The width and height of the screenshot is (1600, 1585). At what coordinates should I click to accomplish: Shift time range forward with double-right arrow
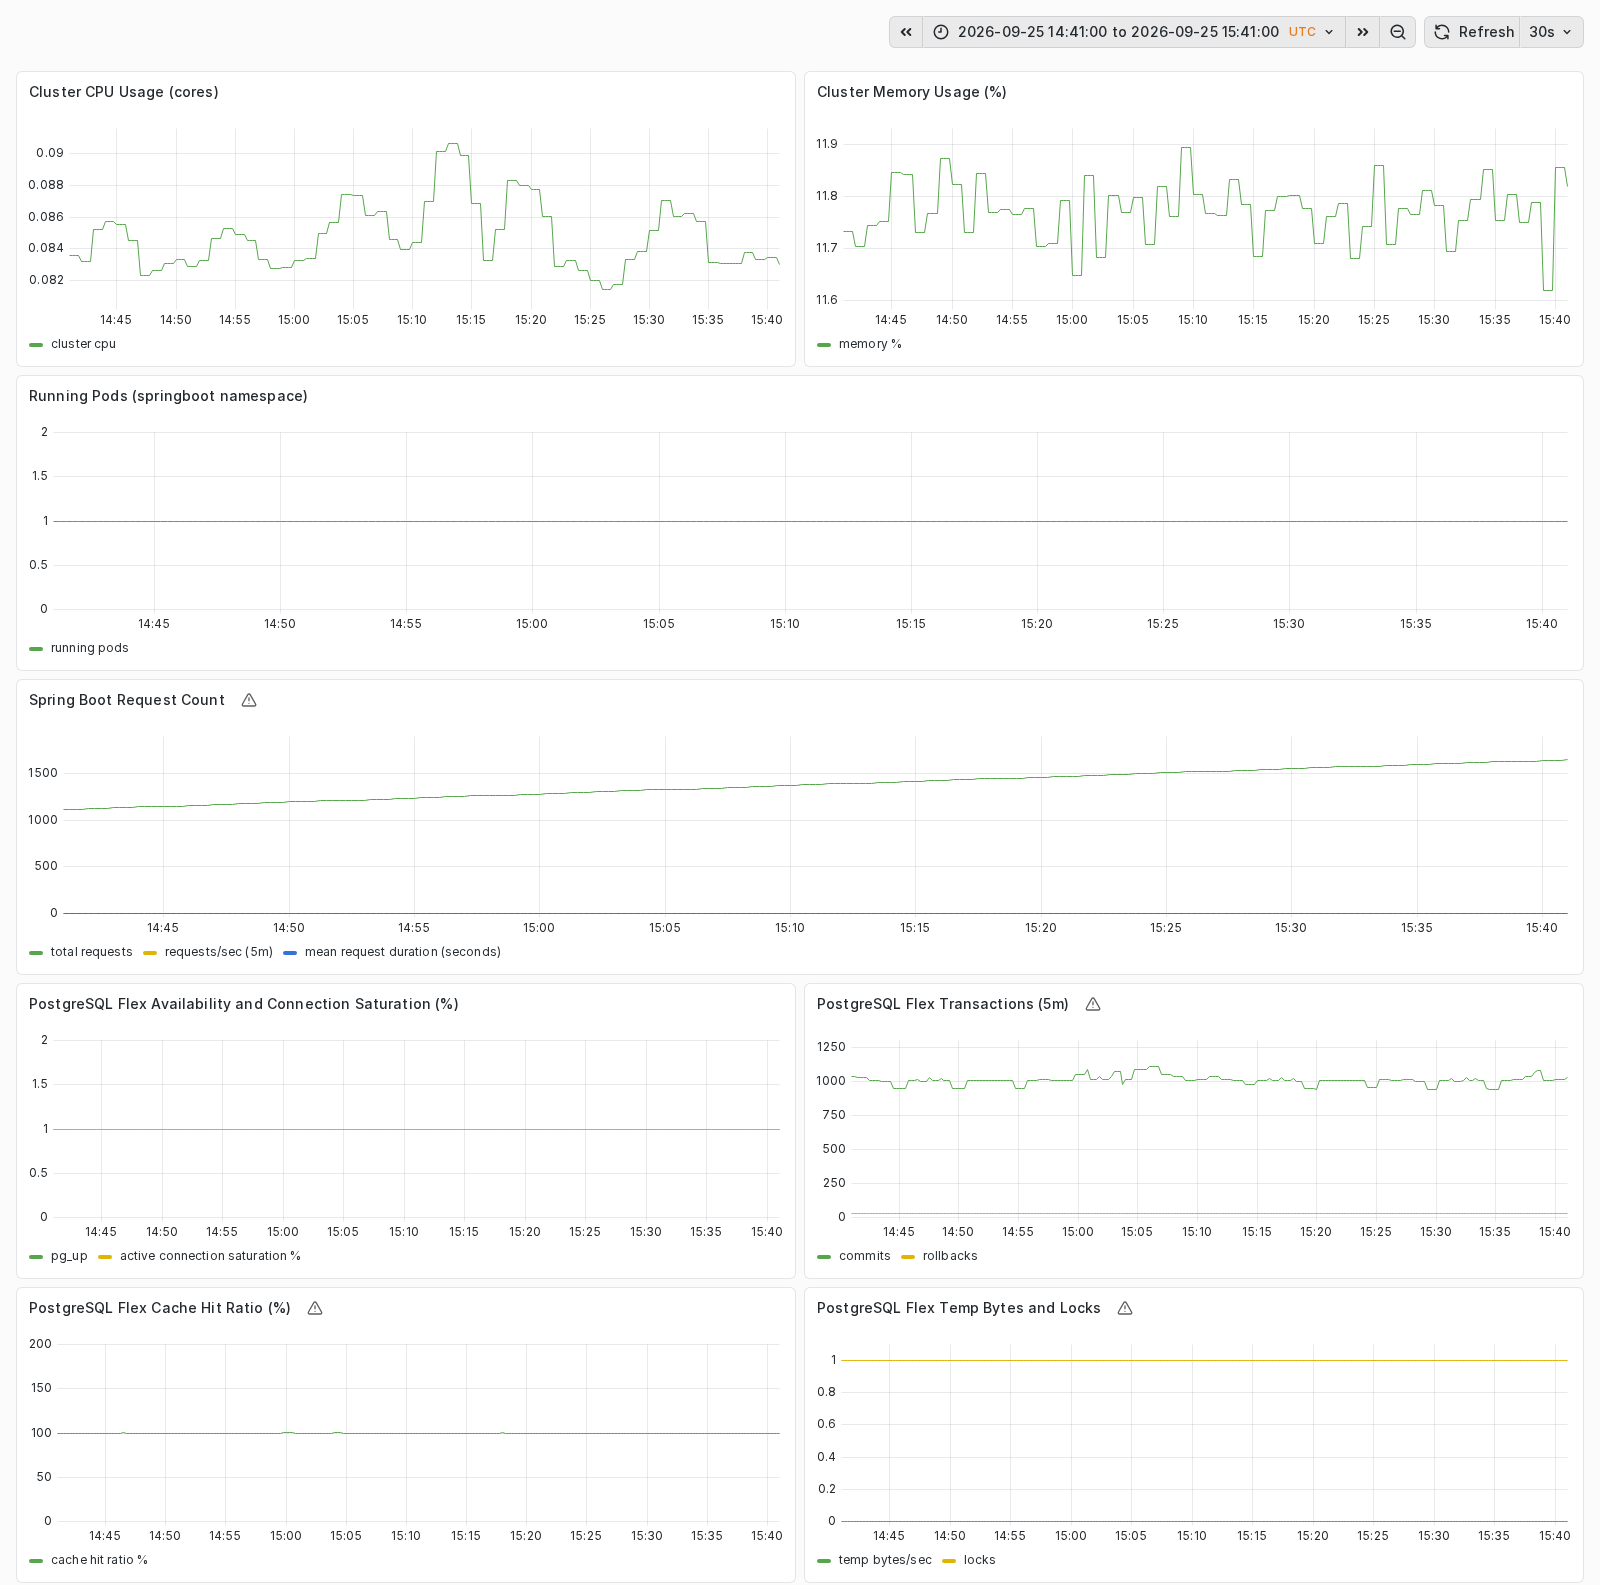pyautogui.click(x=1362, y=32)
